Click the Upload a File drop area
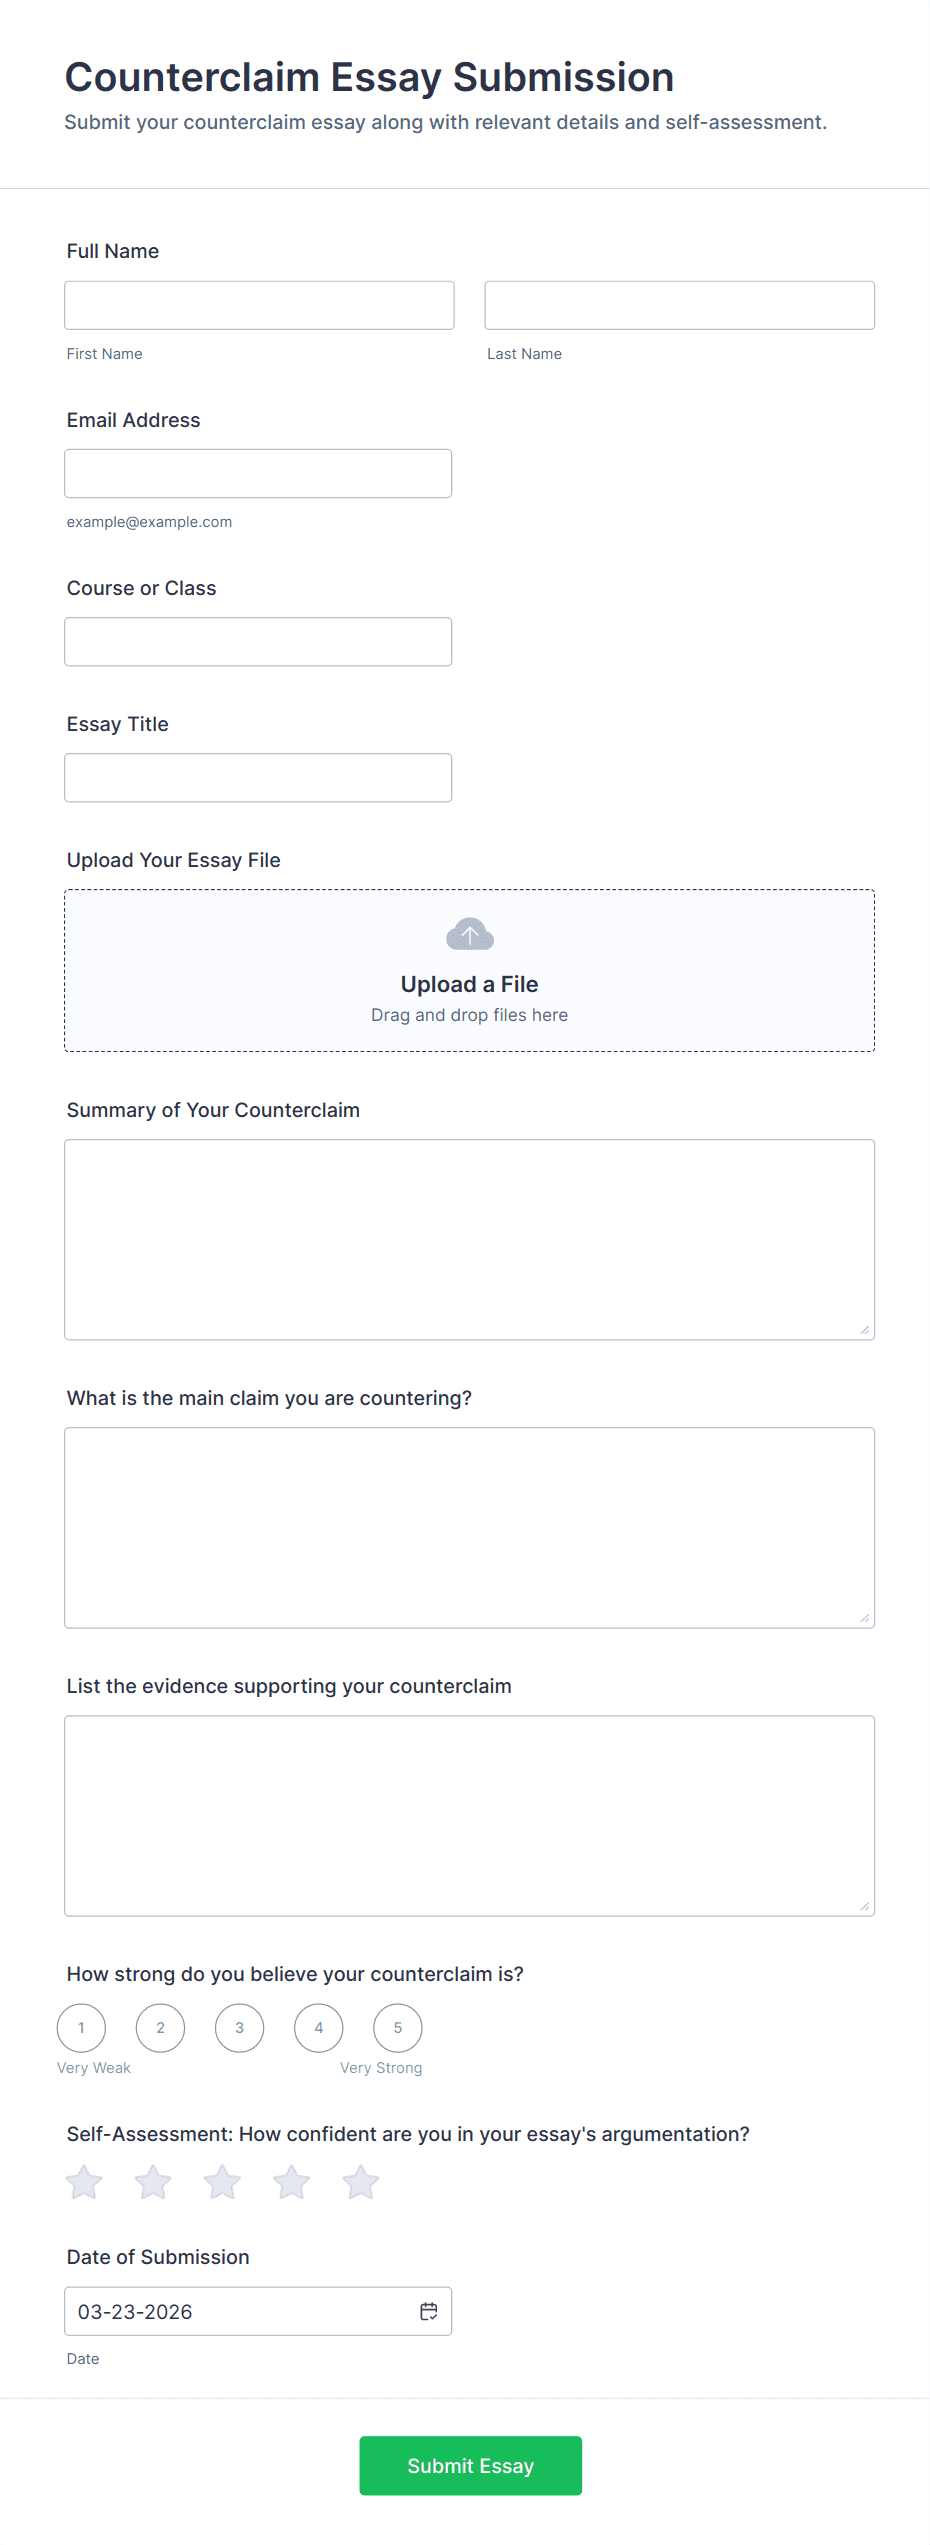Viewport: 930px width, 2545px height. click(x=469, y=971)
